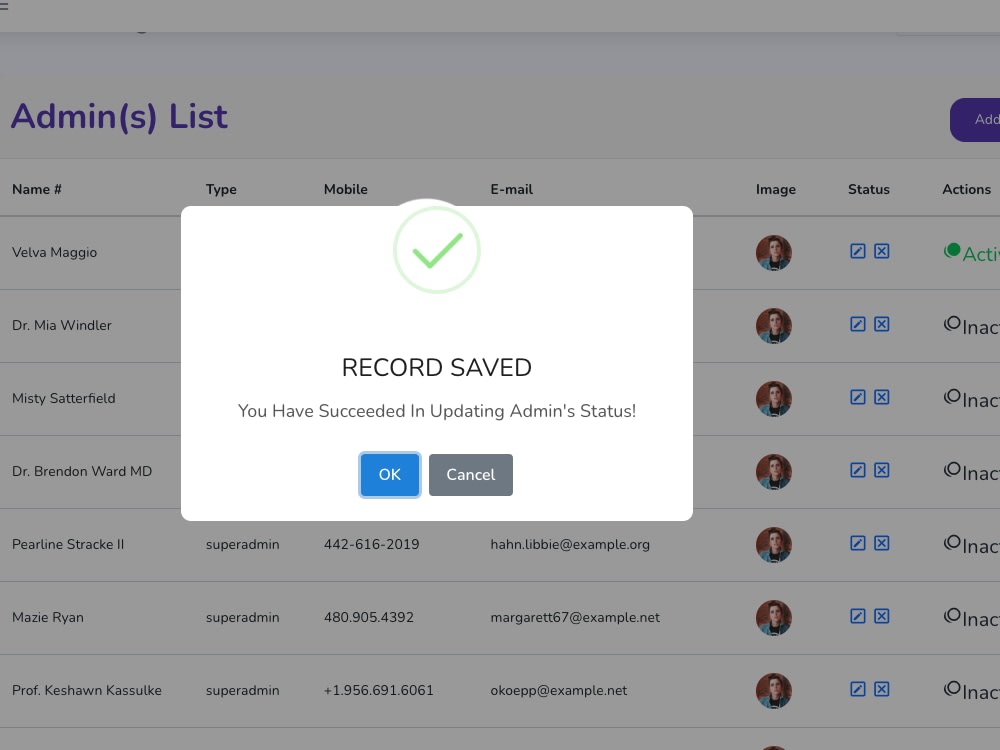This screenshot has height=750, width=1000.
Task: Click email okoepp@example.net
Action: click(559, 691)
